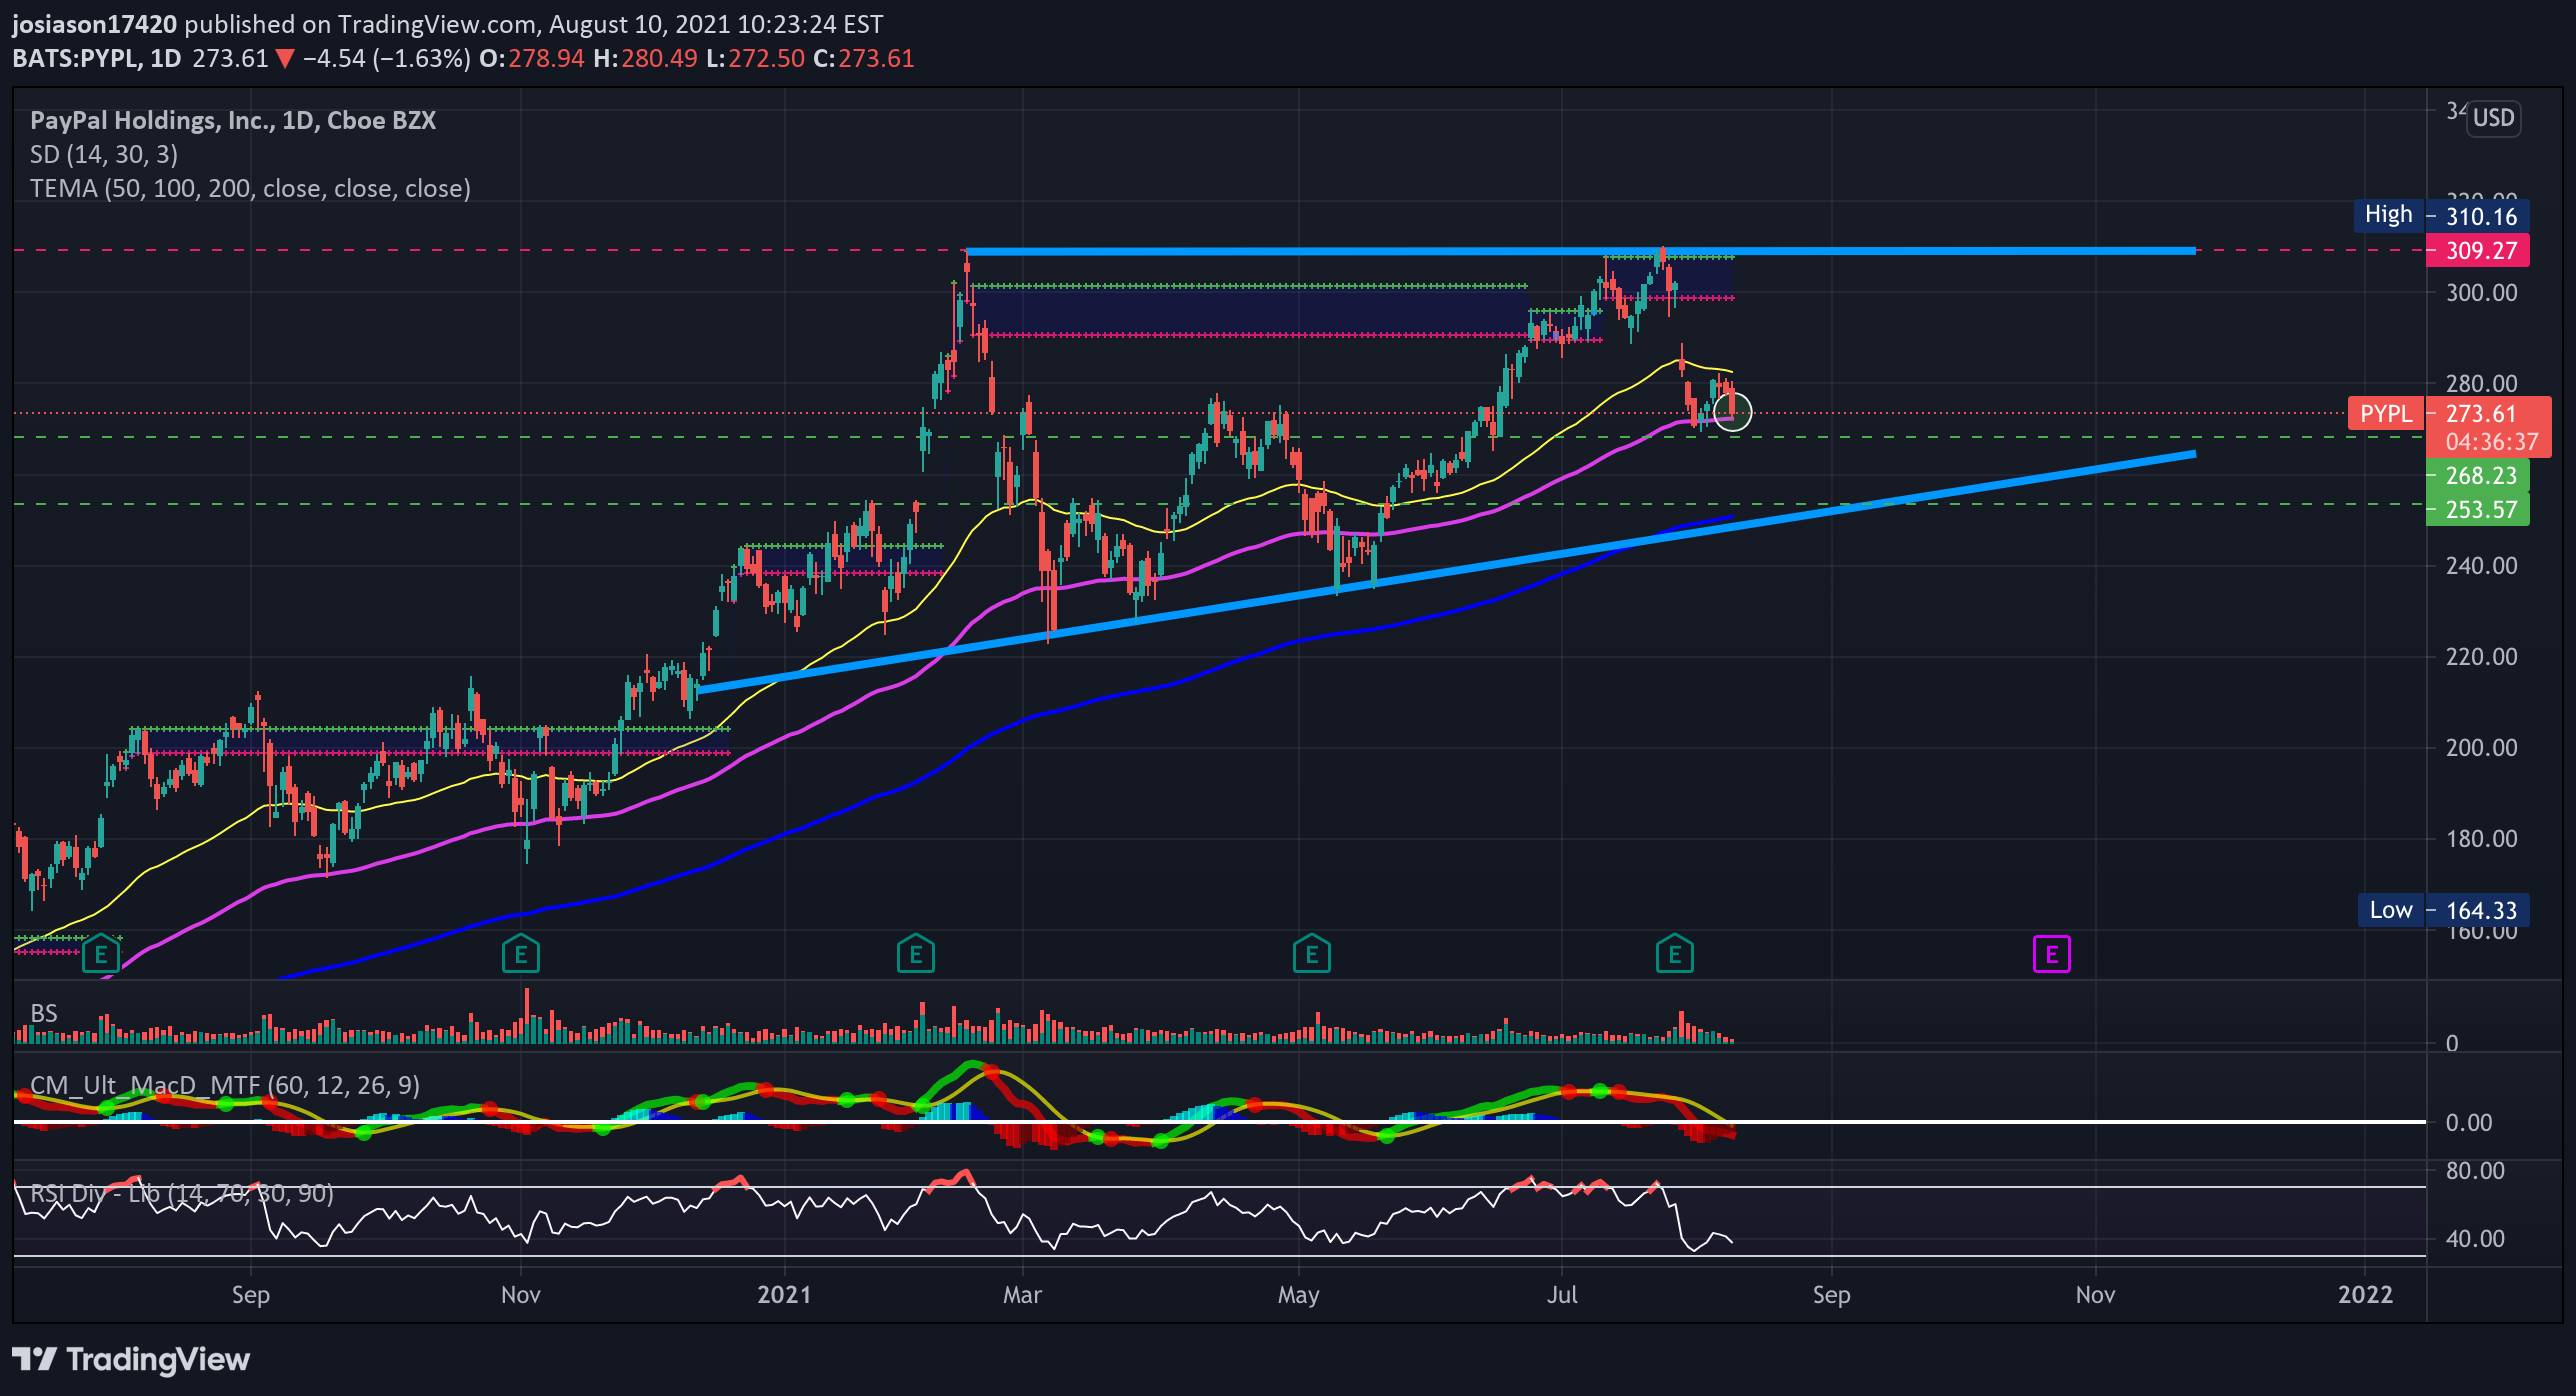Click the purple upcoming earnings marker
Viewport: 2576px width, 1396px height.
pos(2052,954)
